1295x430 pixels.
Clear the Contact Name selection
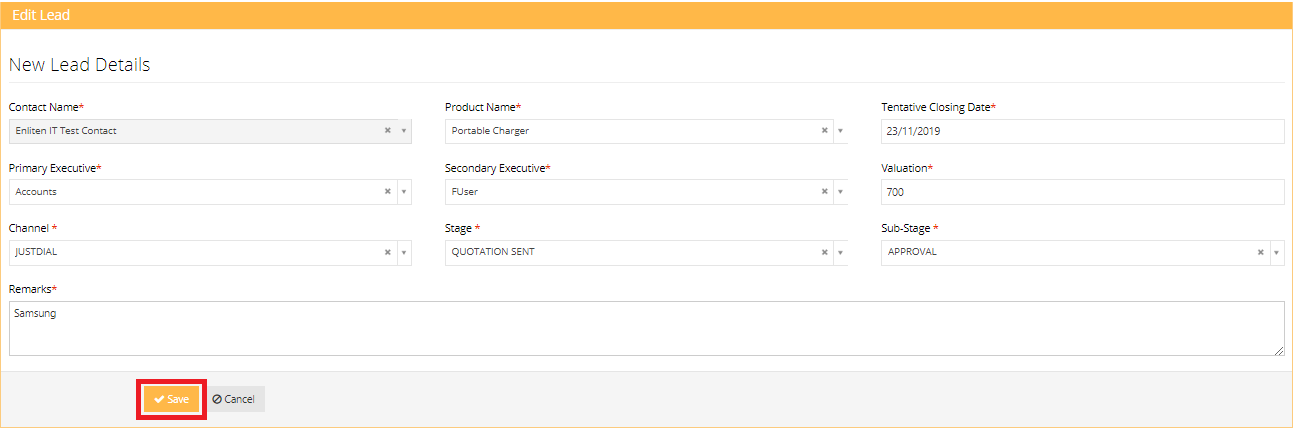click(x=387, y=131)
